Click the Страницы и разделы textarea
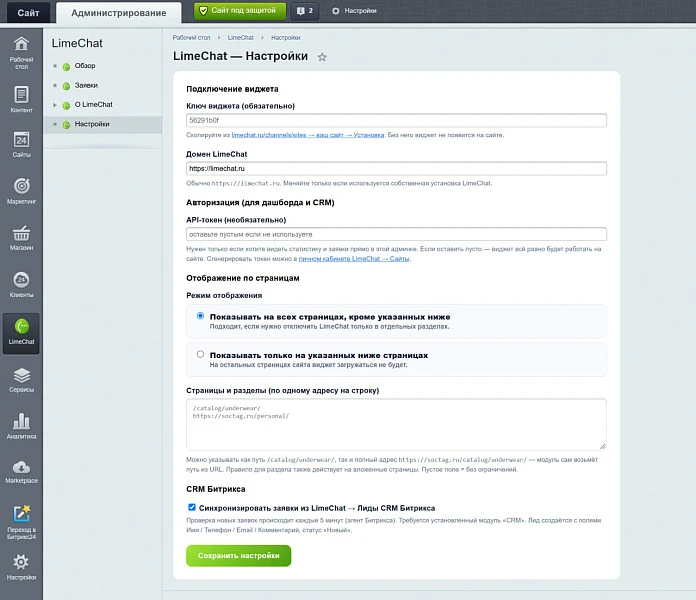Image resolution: width=696 pixels, height=600 pixels. 396,425
